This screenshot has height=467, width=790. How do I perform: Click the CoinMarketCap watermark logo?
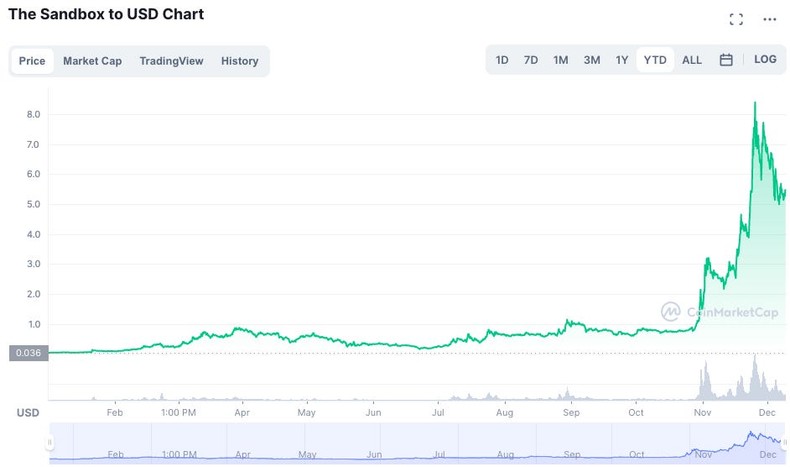click(719, 312)
